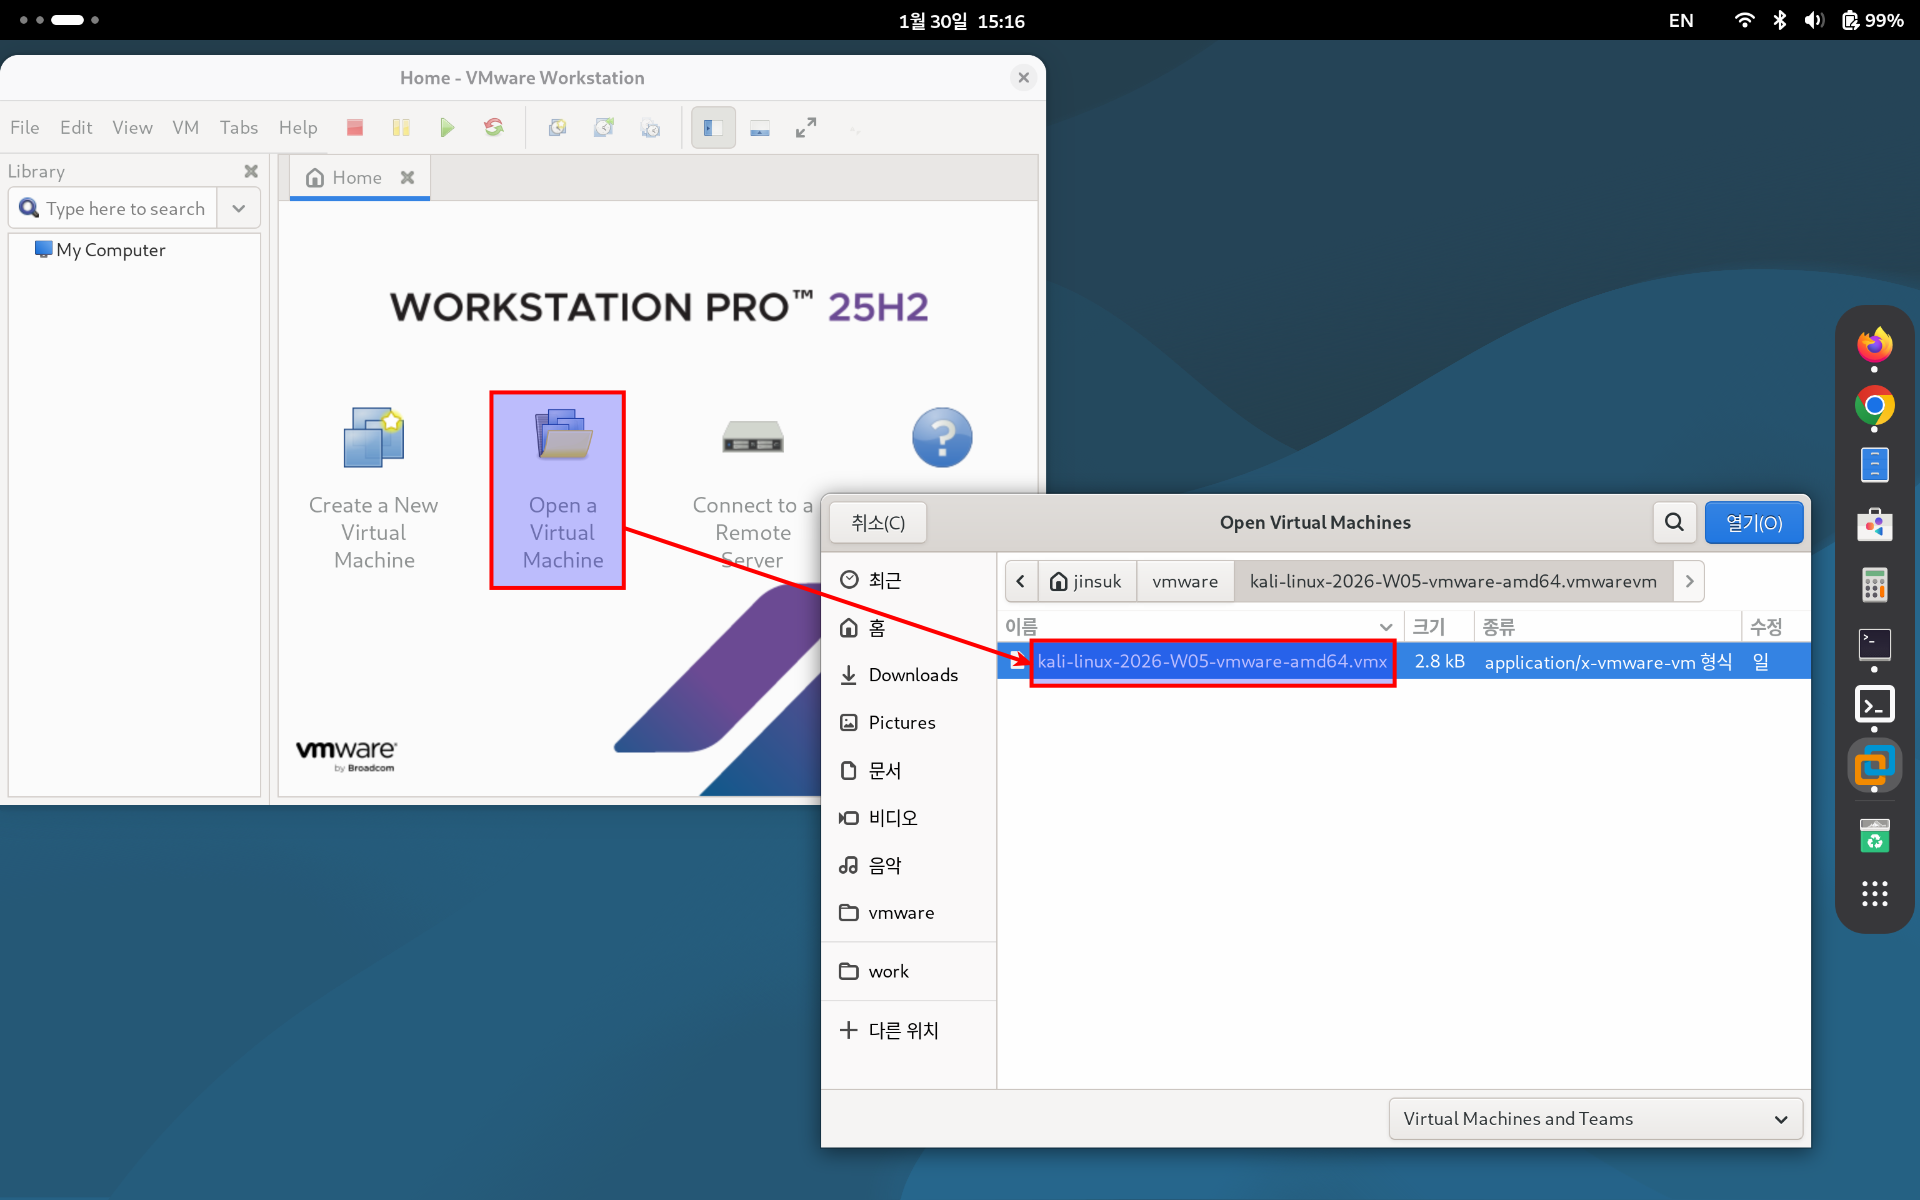The height and width of the screenshot is (1200, 1920).
Task: Click the file dialog search icon button
Action: pyautogui.click(x=1674, y=522)
